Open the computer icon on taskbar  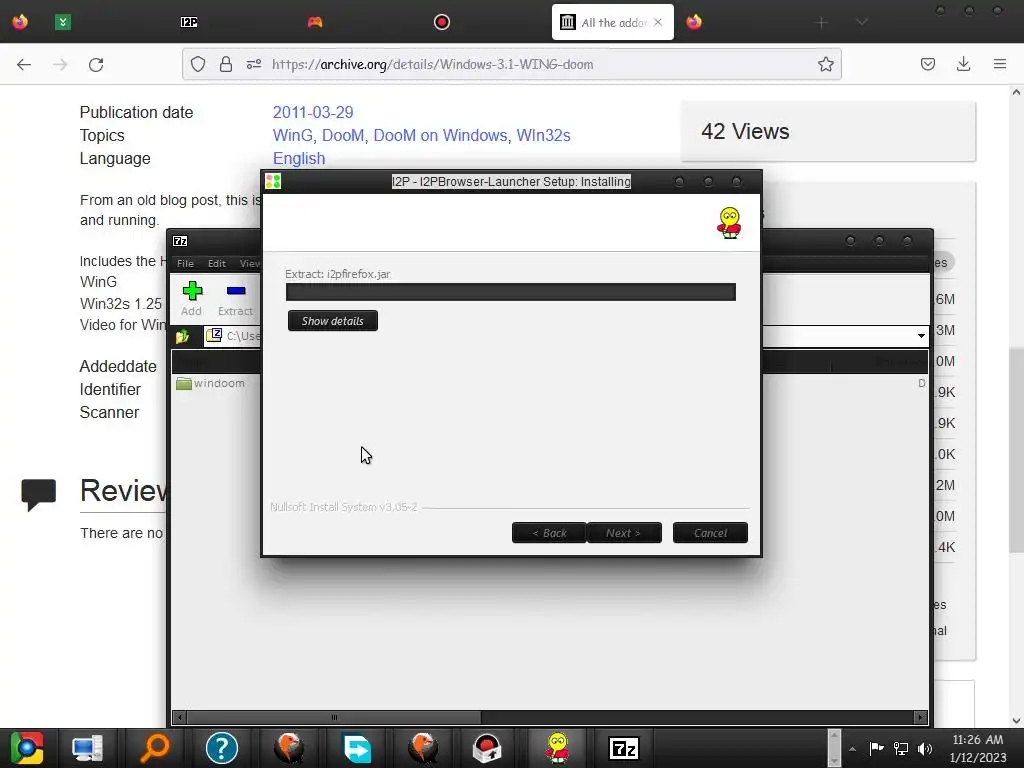[x=88, y=748]
